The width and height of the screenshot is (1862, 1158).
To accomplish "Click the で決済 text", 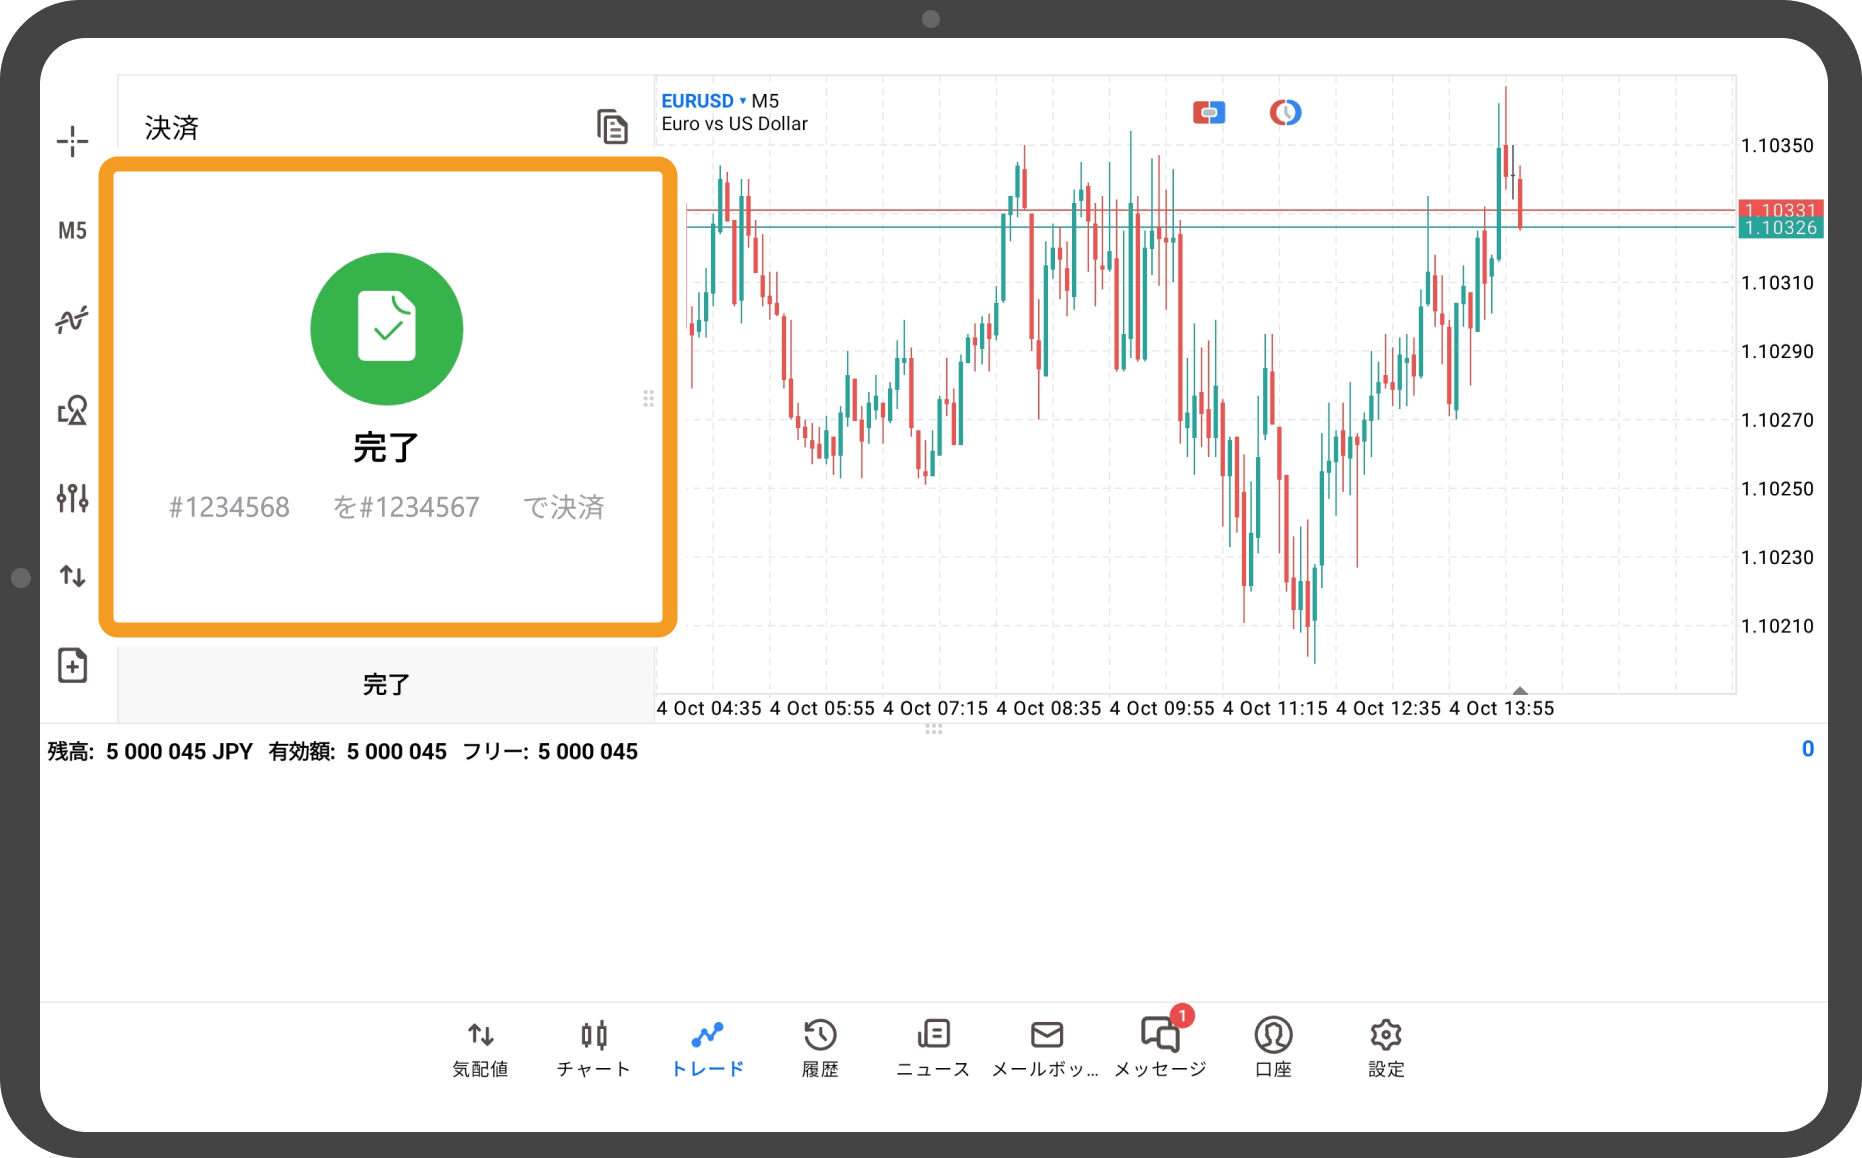I will 564,507.
